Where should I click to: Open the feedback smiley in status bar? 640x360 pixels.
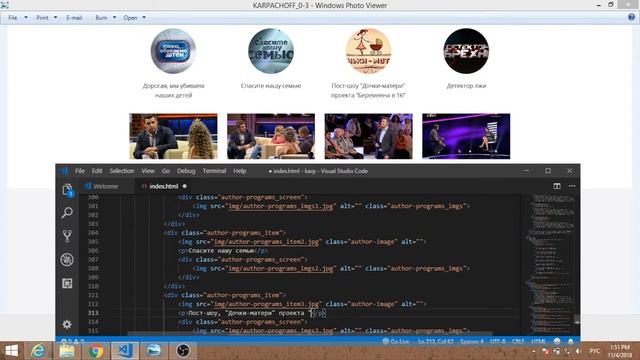click(557, 341)
